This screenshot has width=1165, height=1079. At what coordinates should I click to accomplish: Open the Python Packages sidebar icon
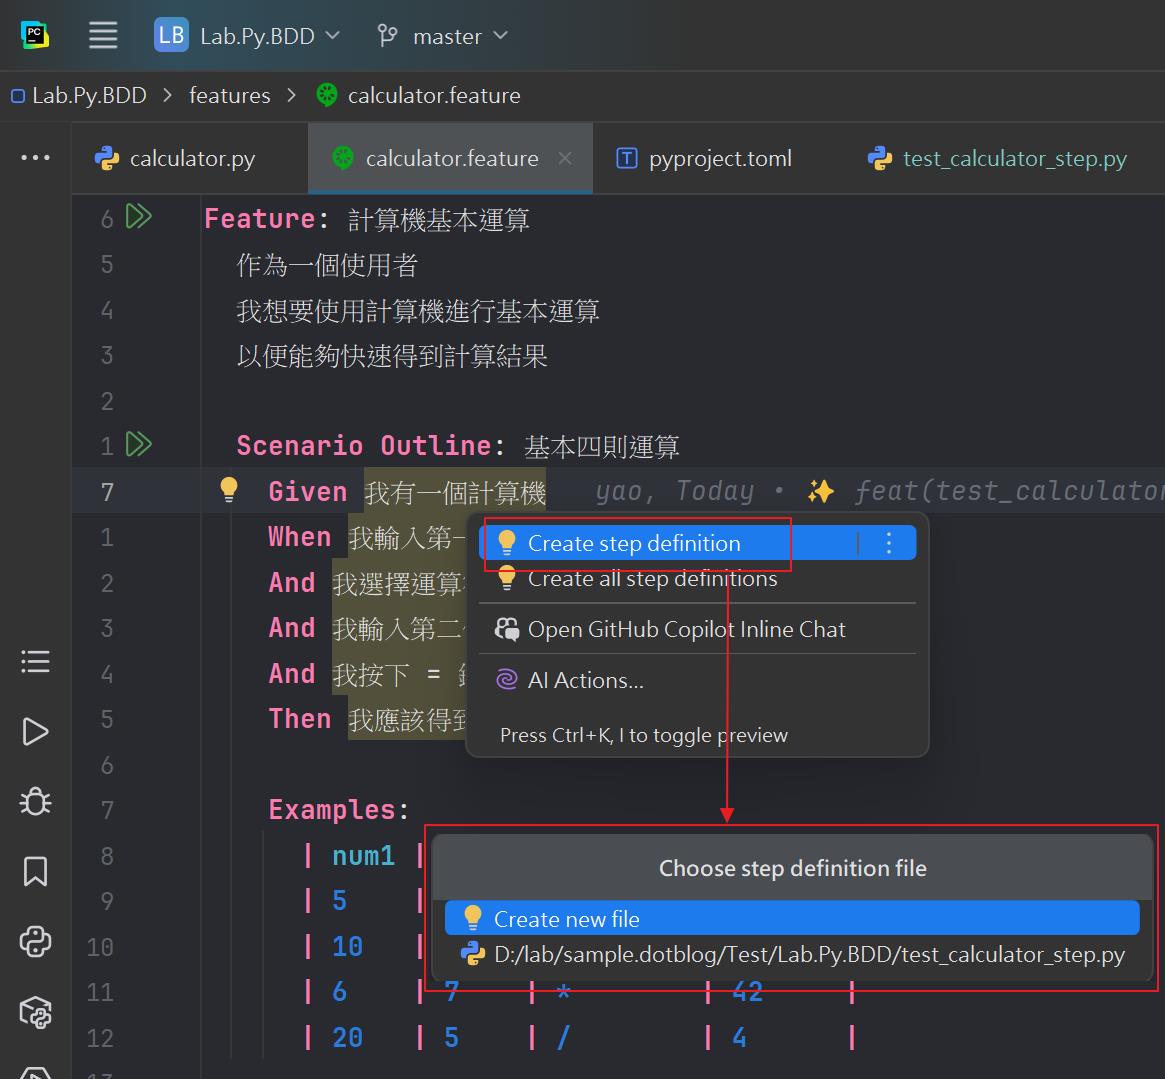pos(35,1013)
